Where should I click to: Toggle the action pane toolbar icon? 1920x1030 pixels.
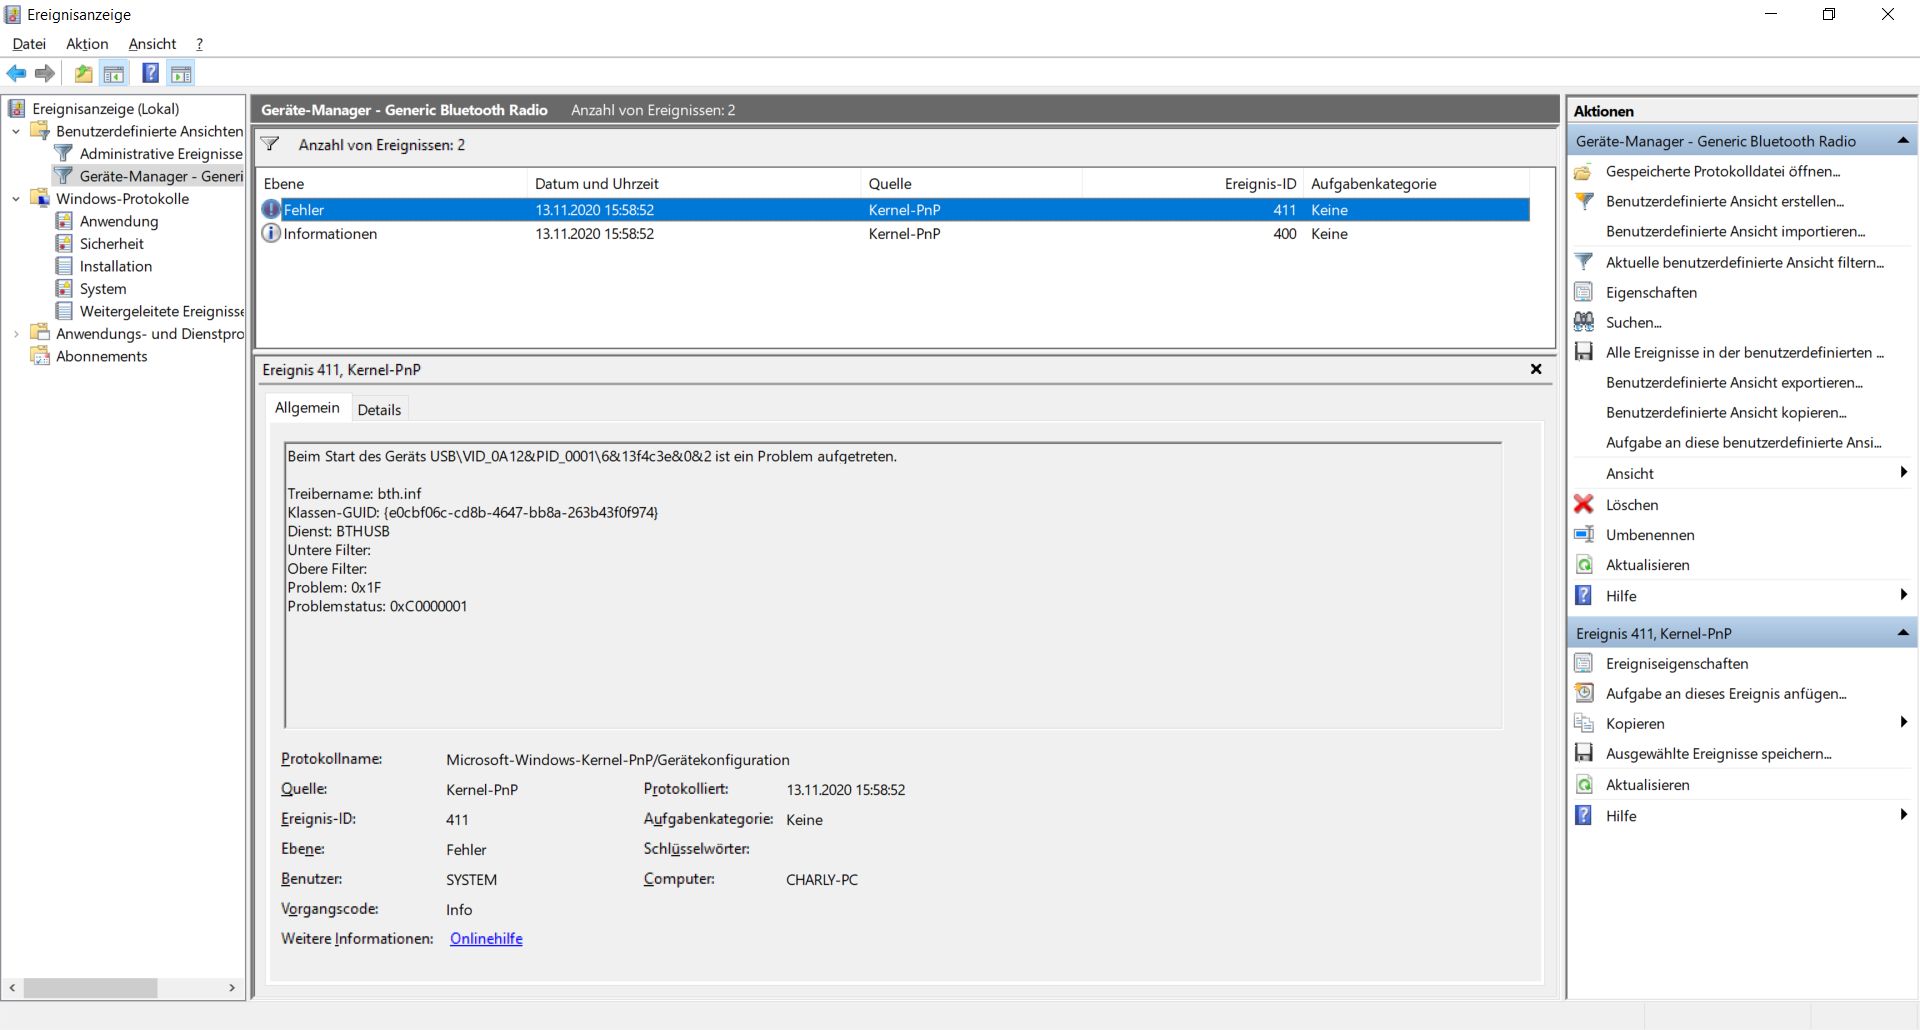tap(181, 73)
